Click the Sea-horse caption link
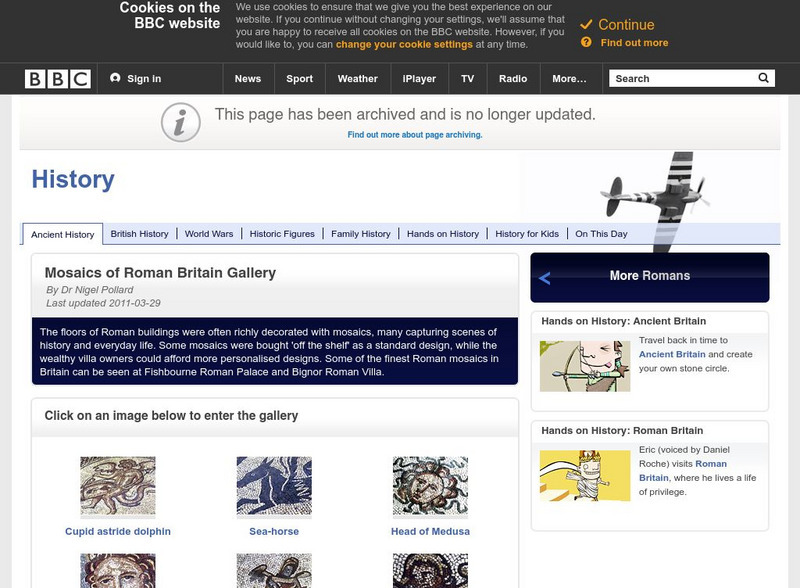This screenshot has height=588, width=800. 274,531
